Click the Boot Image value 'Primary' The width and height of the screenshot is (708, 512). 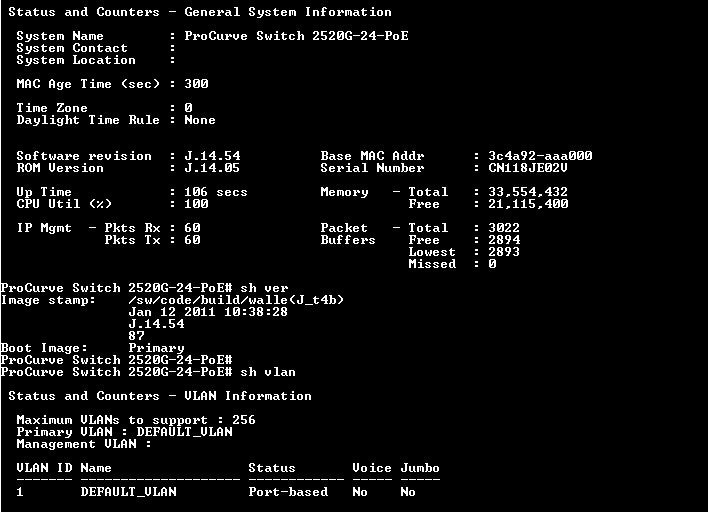pos(156,348)
